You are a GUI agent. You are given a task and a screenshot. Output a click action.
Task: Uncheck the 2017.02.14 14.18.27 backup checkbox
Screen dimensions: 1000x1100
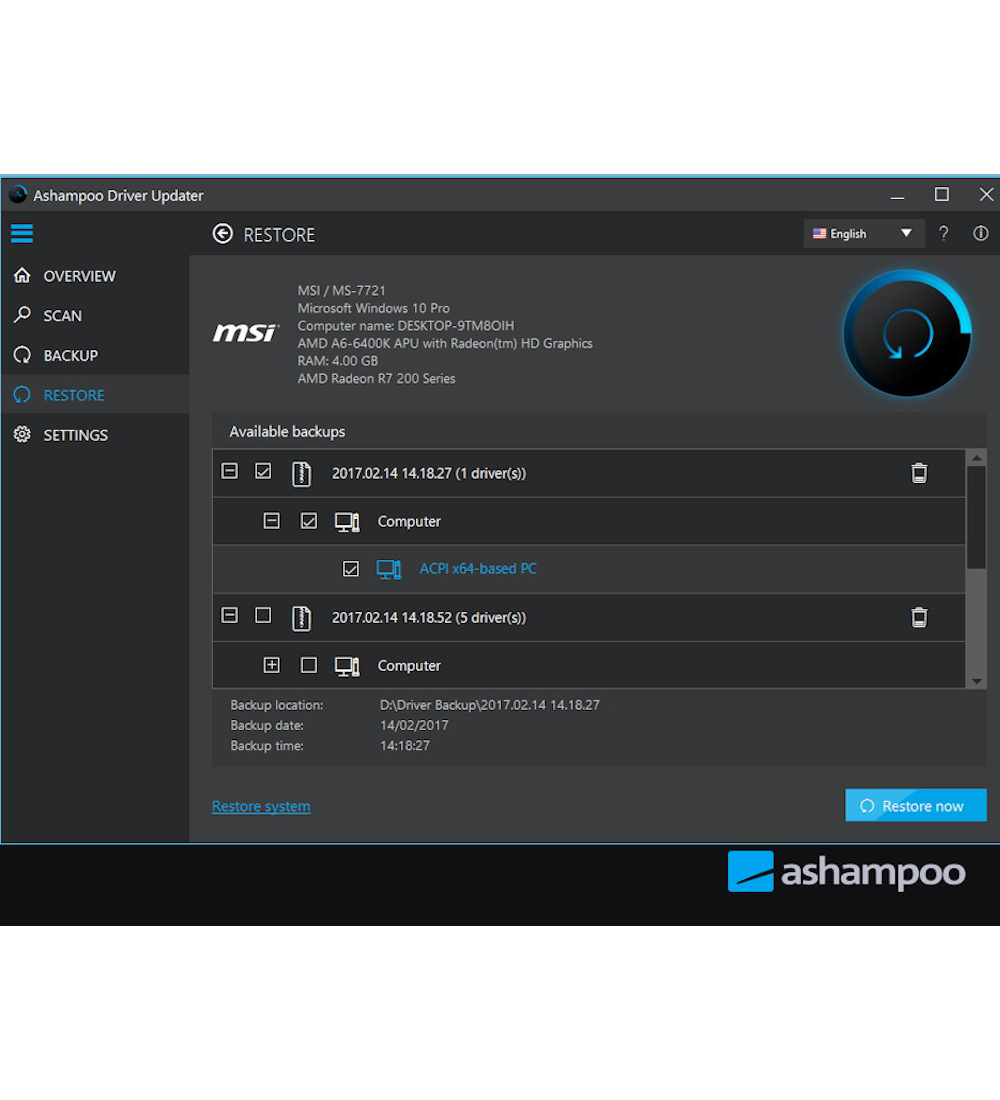pyautogui.click(x=263, y=471)
